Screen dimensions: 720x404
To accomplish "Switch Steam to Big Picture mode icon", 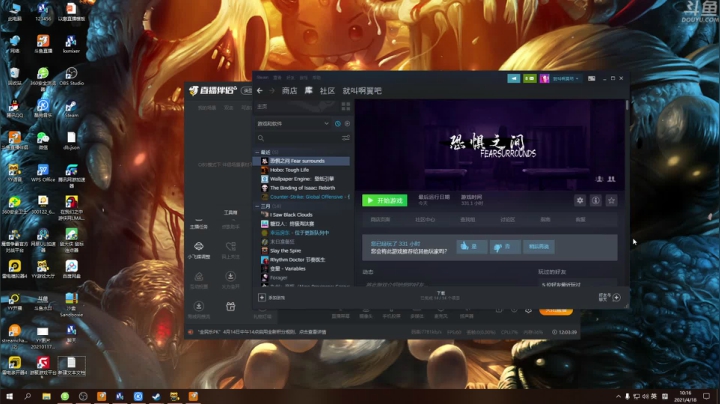I will point(591,79).
